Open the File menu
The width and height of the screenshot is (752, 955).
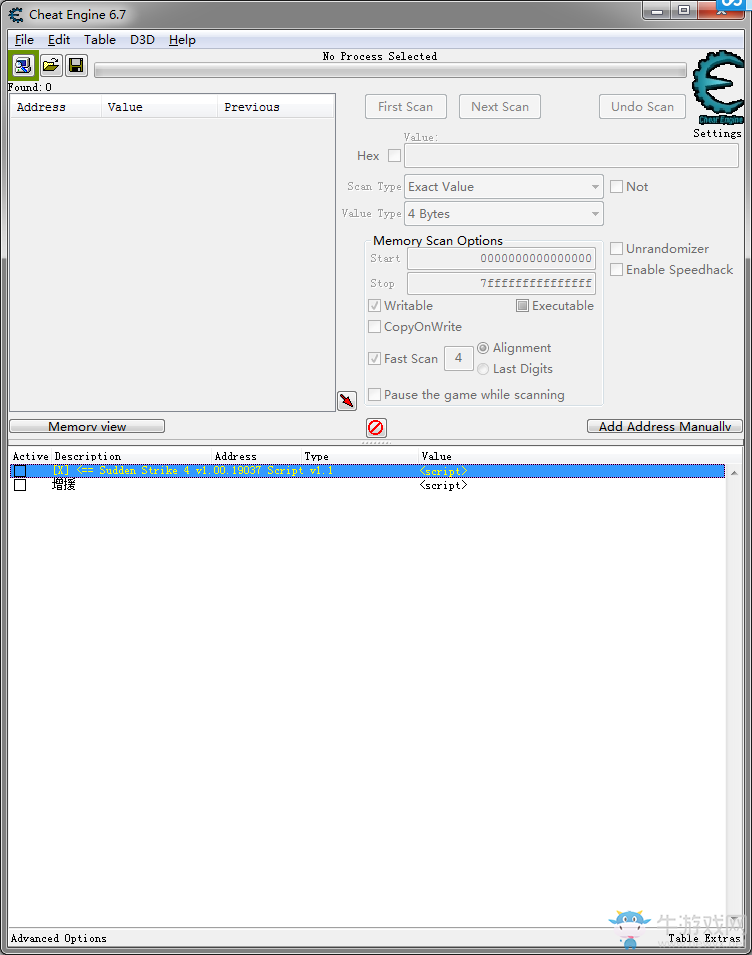pyautogui.click(x=24, y=40)
